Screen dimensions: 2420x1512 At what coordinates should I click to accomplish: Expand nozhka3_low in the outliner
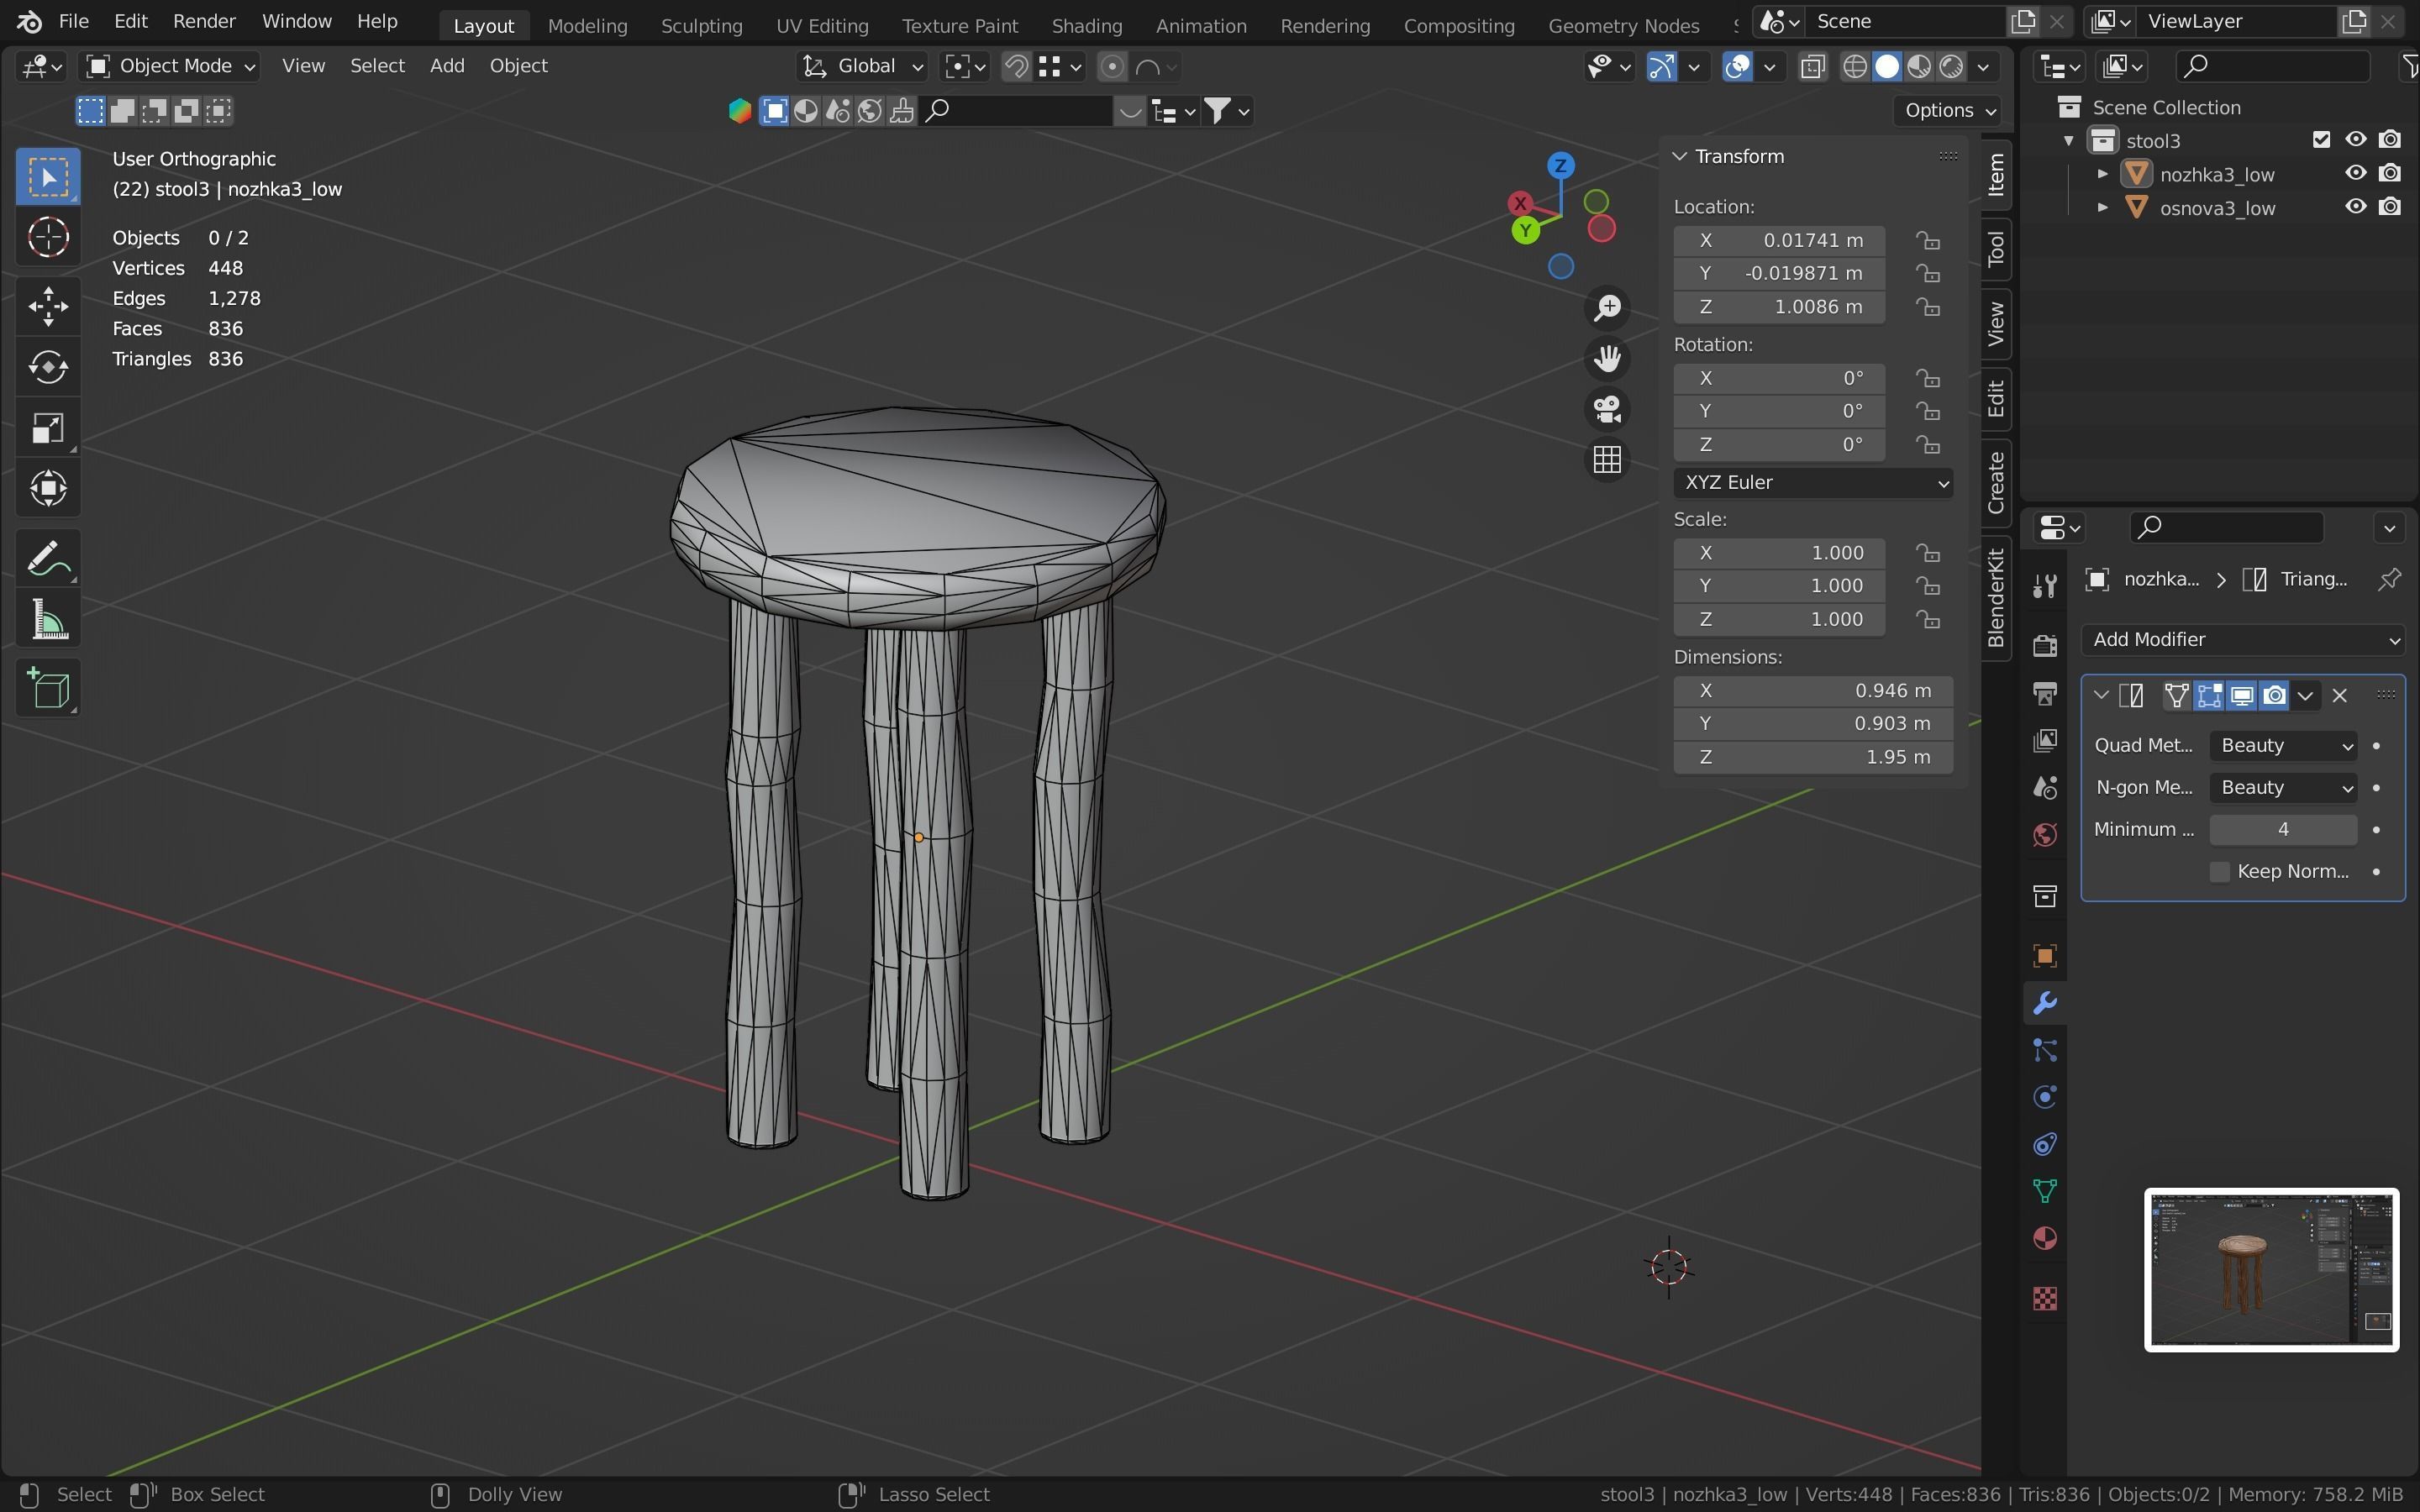[2102, 174]
